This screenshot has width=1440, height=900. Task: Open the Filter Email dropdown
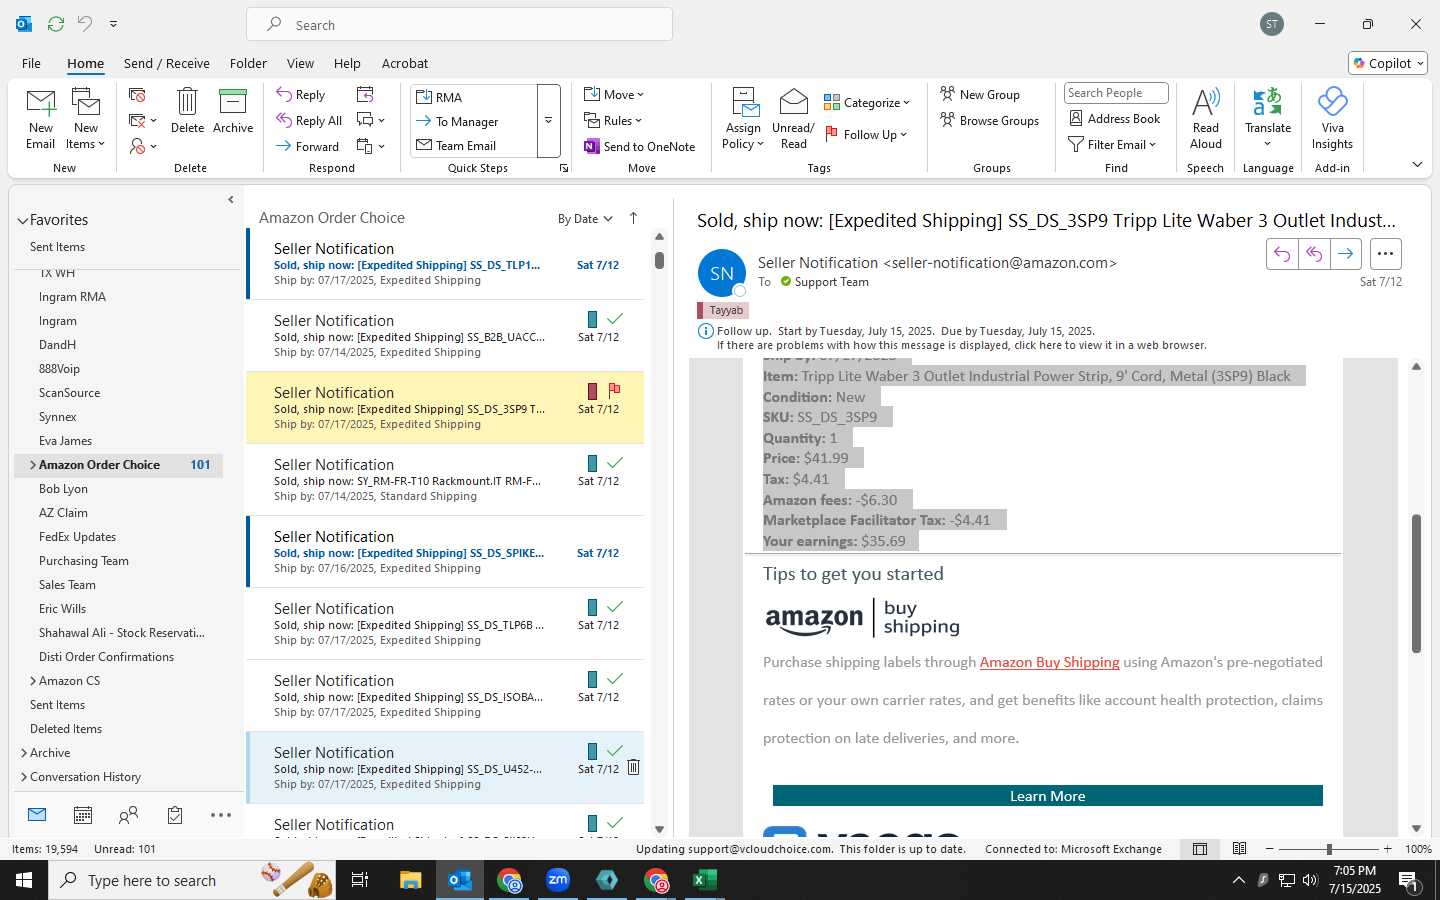click(1112, 144)
